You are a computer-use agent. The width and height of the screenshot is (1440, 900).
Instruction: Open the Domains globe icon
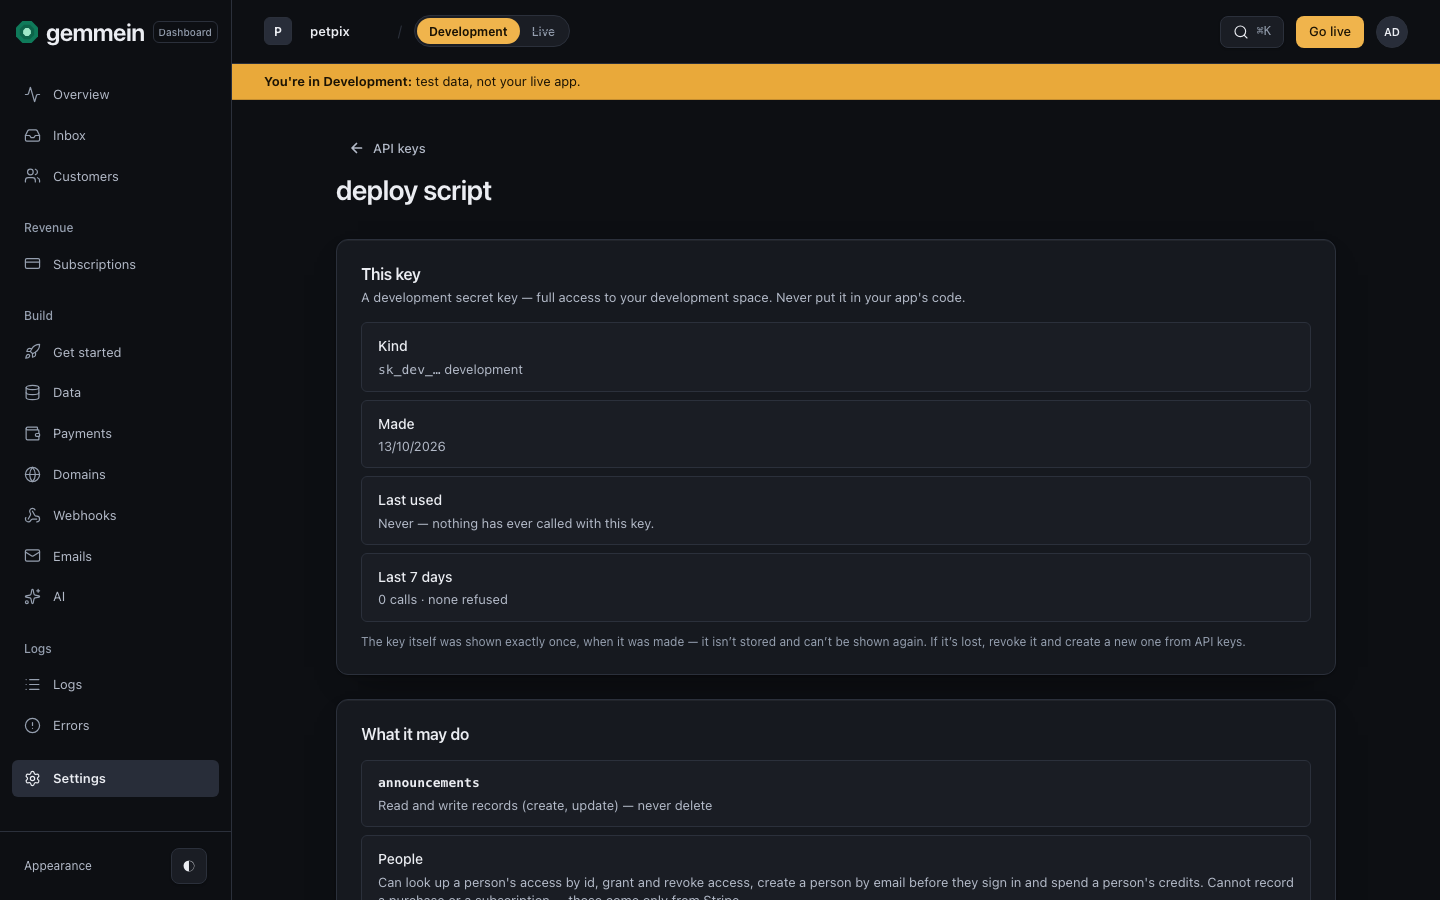tap(33, 475)
